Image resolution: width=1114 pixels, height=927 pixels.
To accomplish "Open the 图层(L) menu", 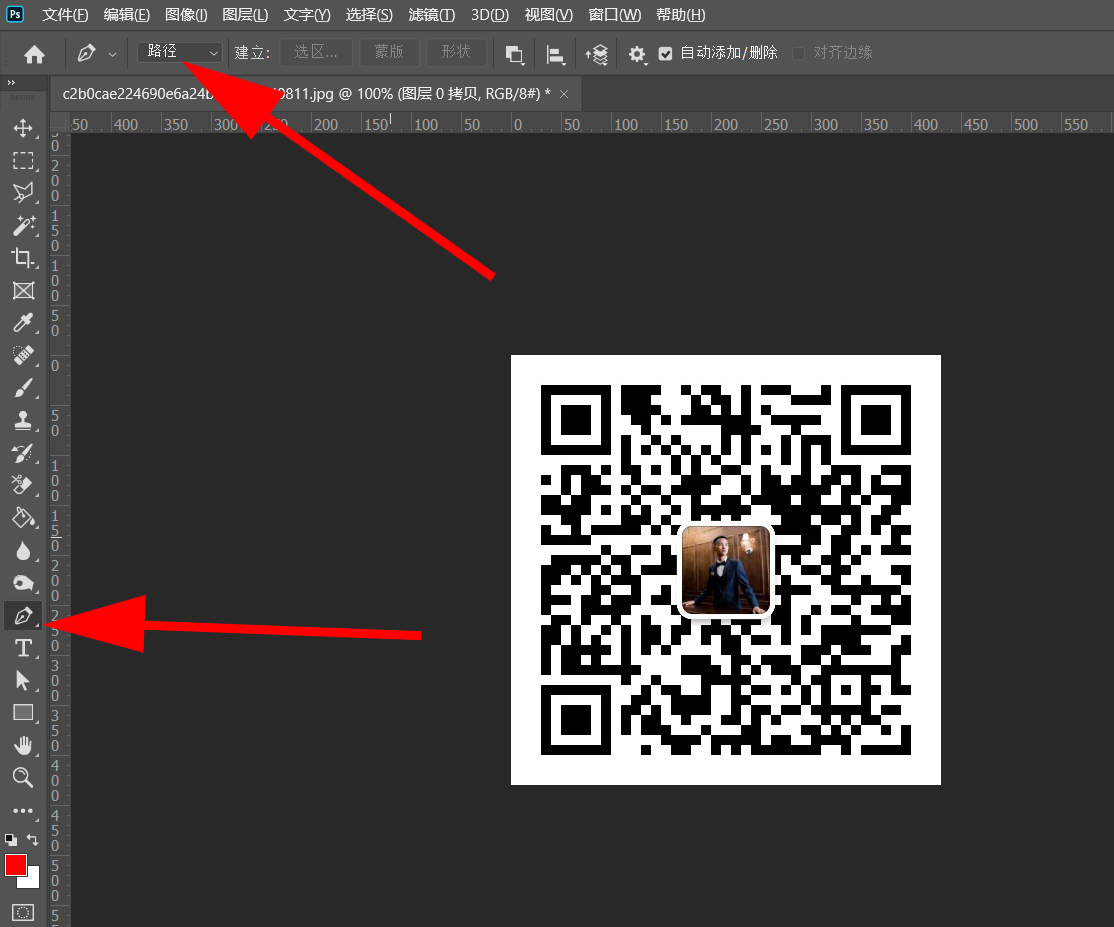I will pyautogui.click(x=244, y=15).
